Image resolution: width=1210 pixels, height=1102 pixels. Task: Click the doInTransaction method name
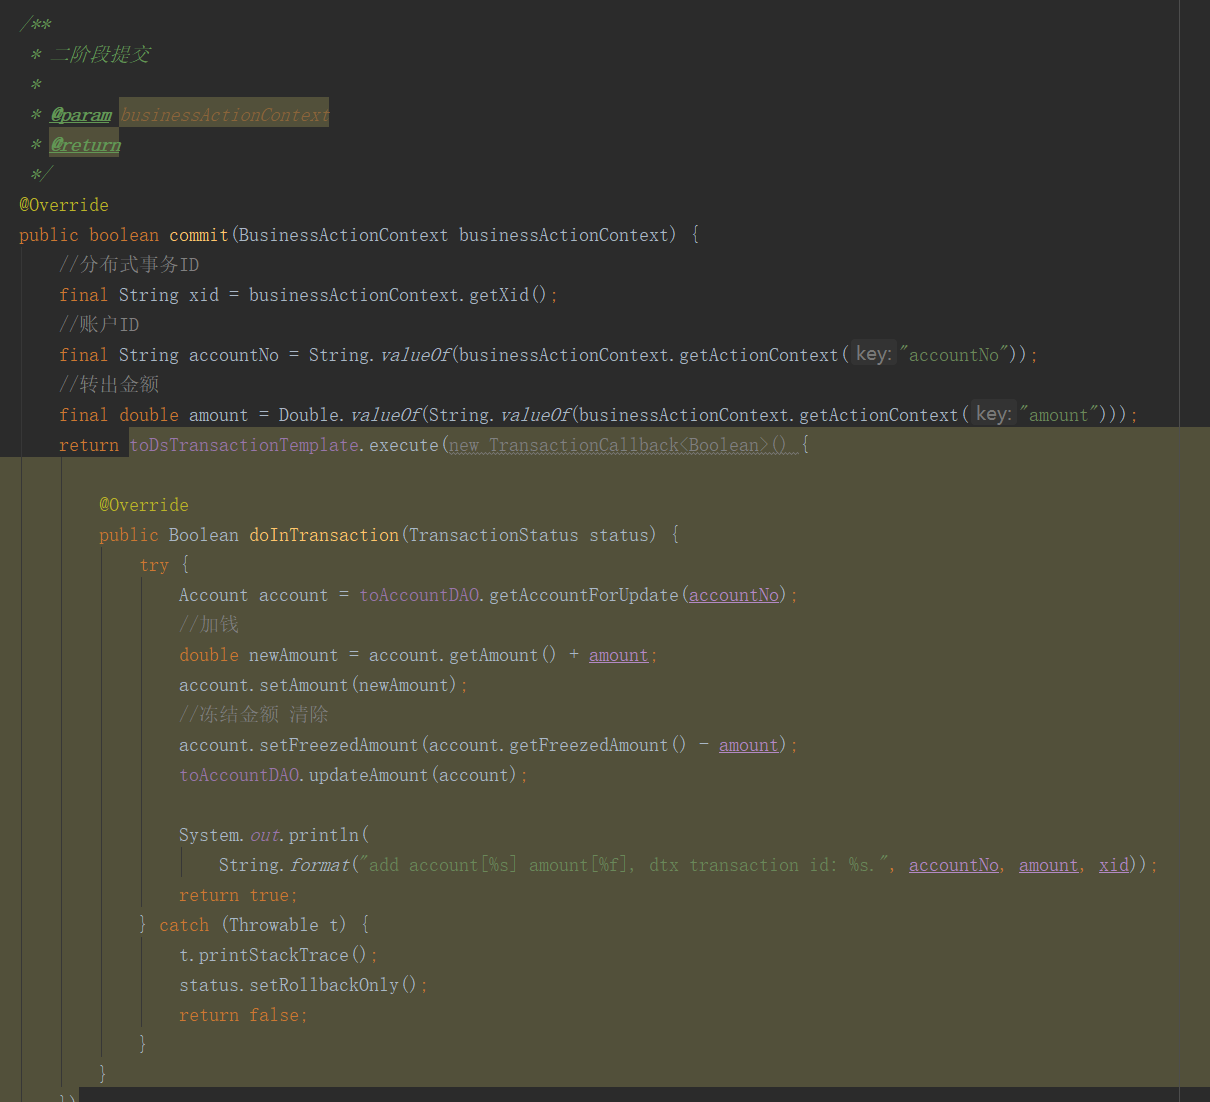click(x=324, y=535)
